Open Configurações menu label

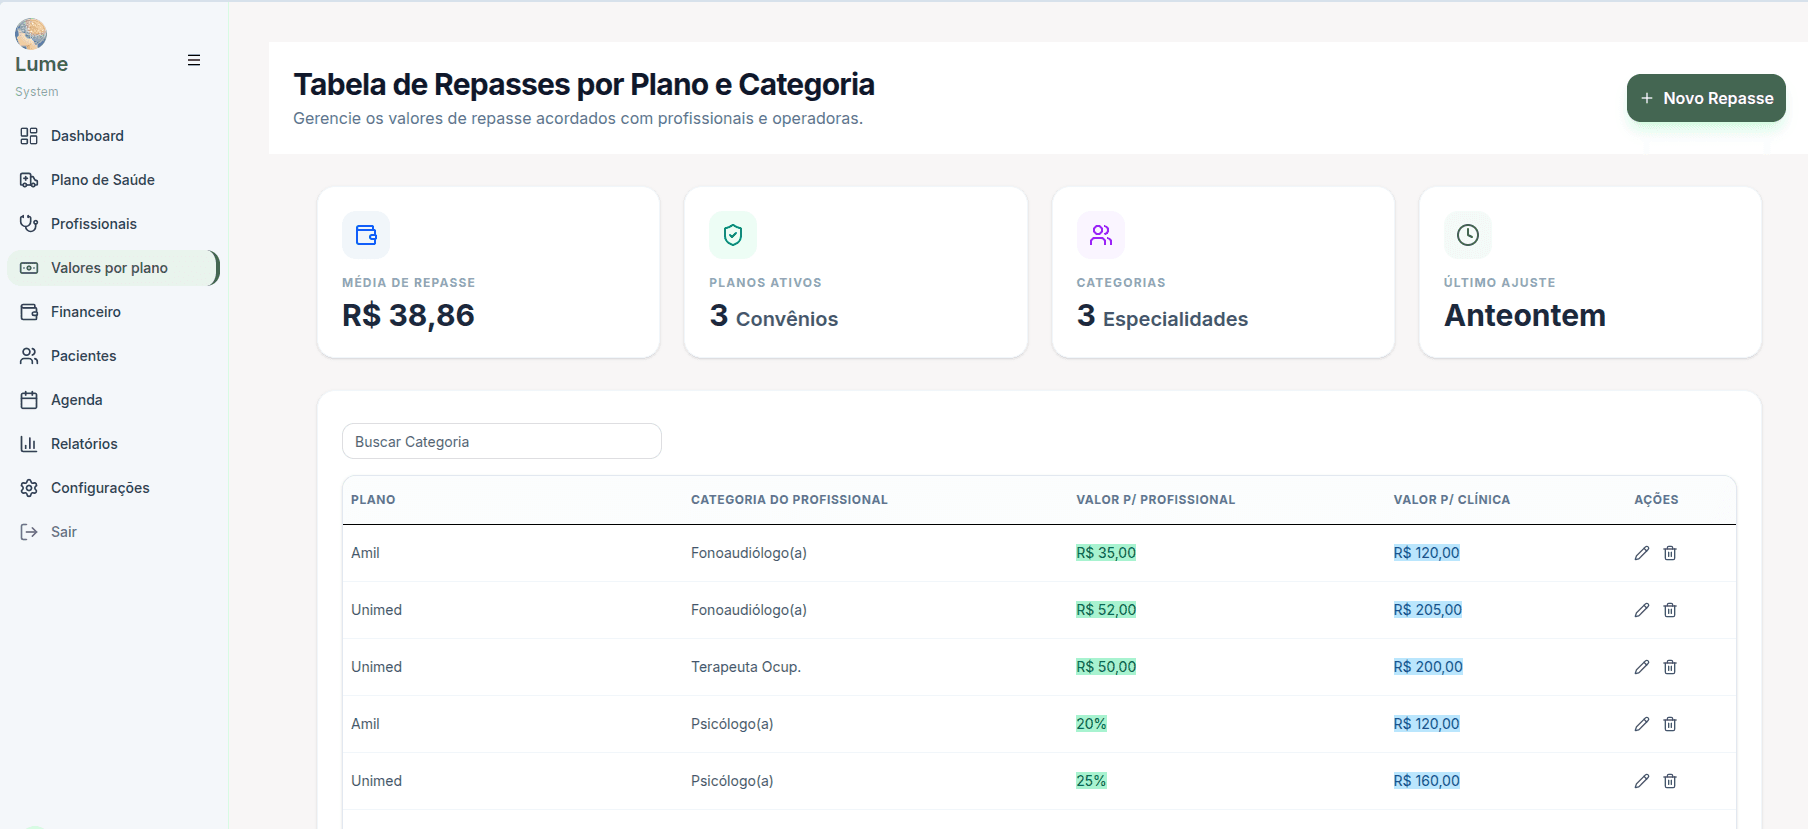(100, 488)
